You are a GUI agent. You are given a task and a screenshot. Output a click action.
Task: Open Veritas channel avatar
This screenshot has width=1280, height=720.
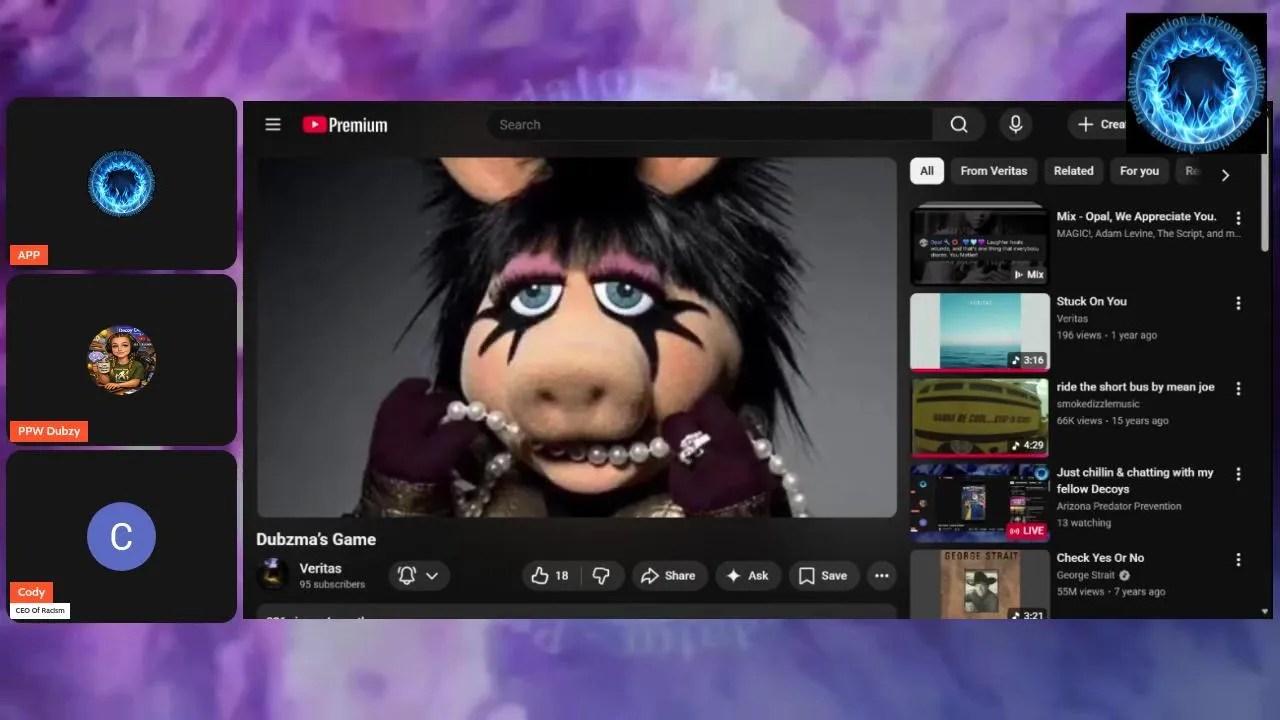(x=272, y=575)
